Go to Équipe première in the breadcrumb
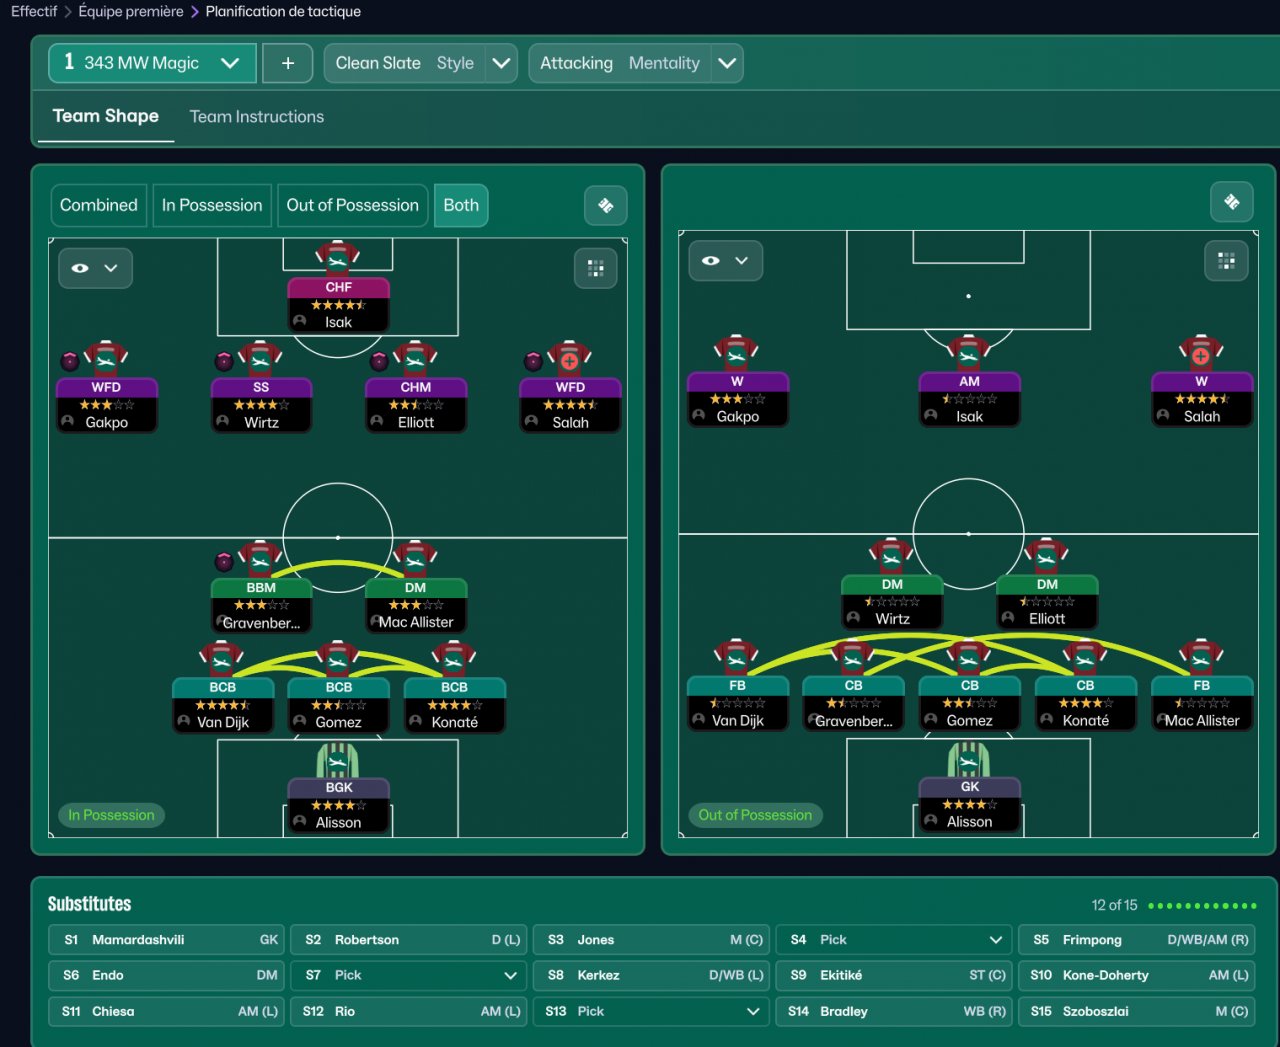This screenshot has height=1047, width=1280. pos(131,12)
